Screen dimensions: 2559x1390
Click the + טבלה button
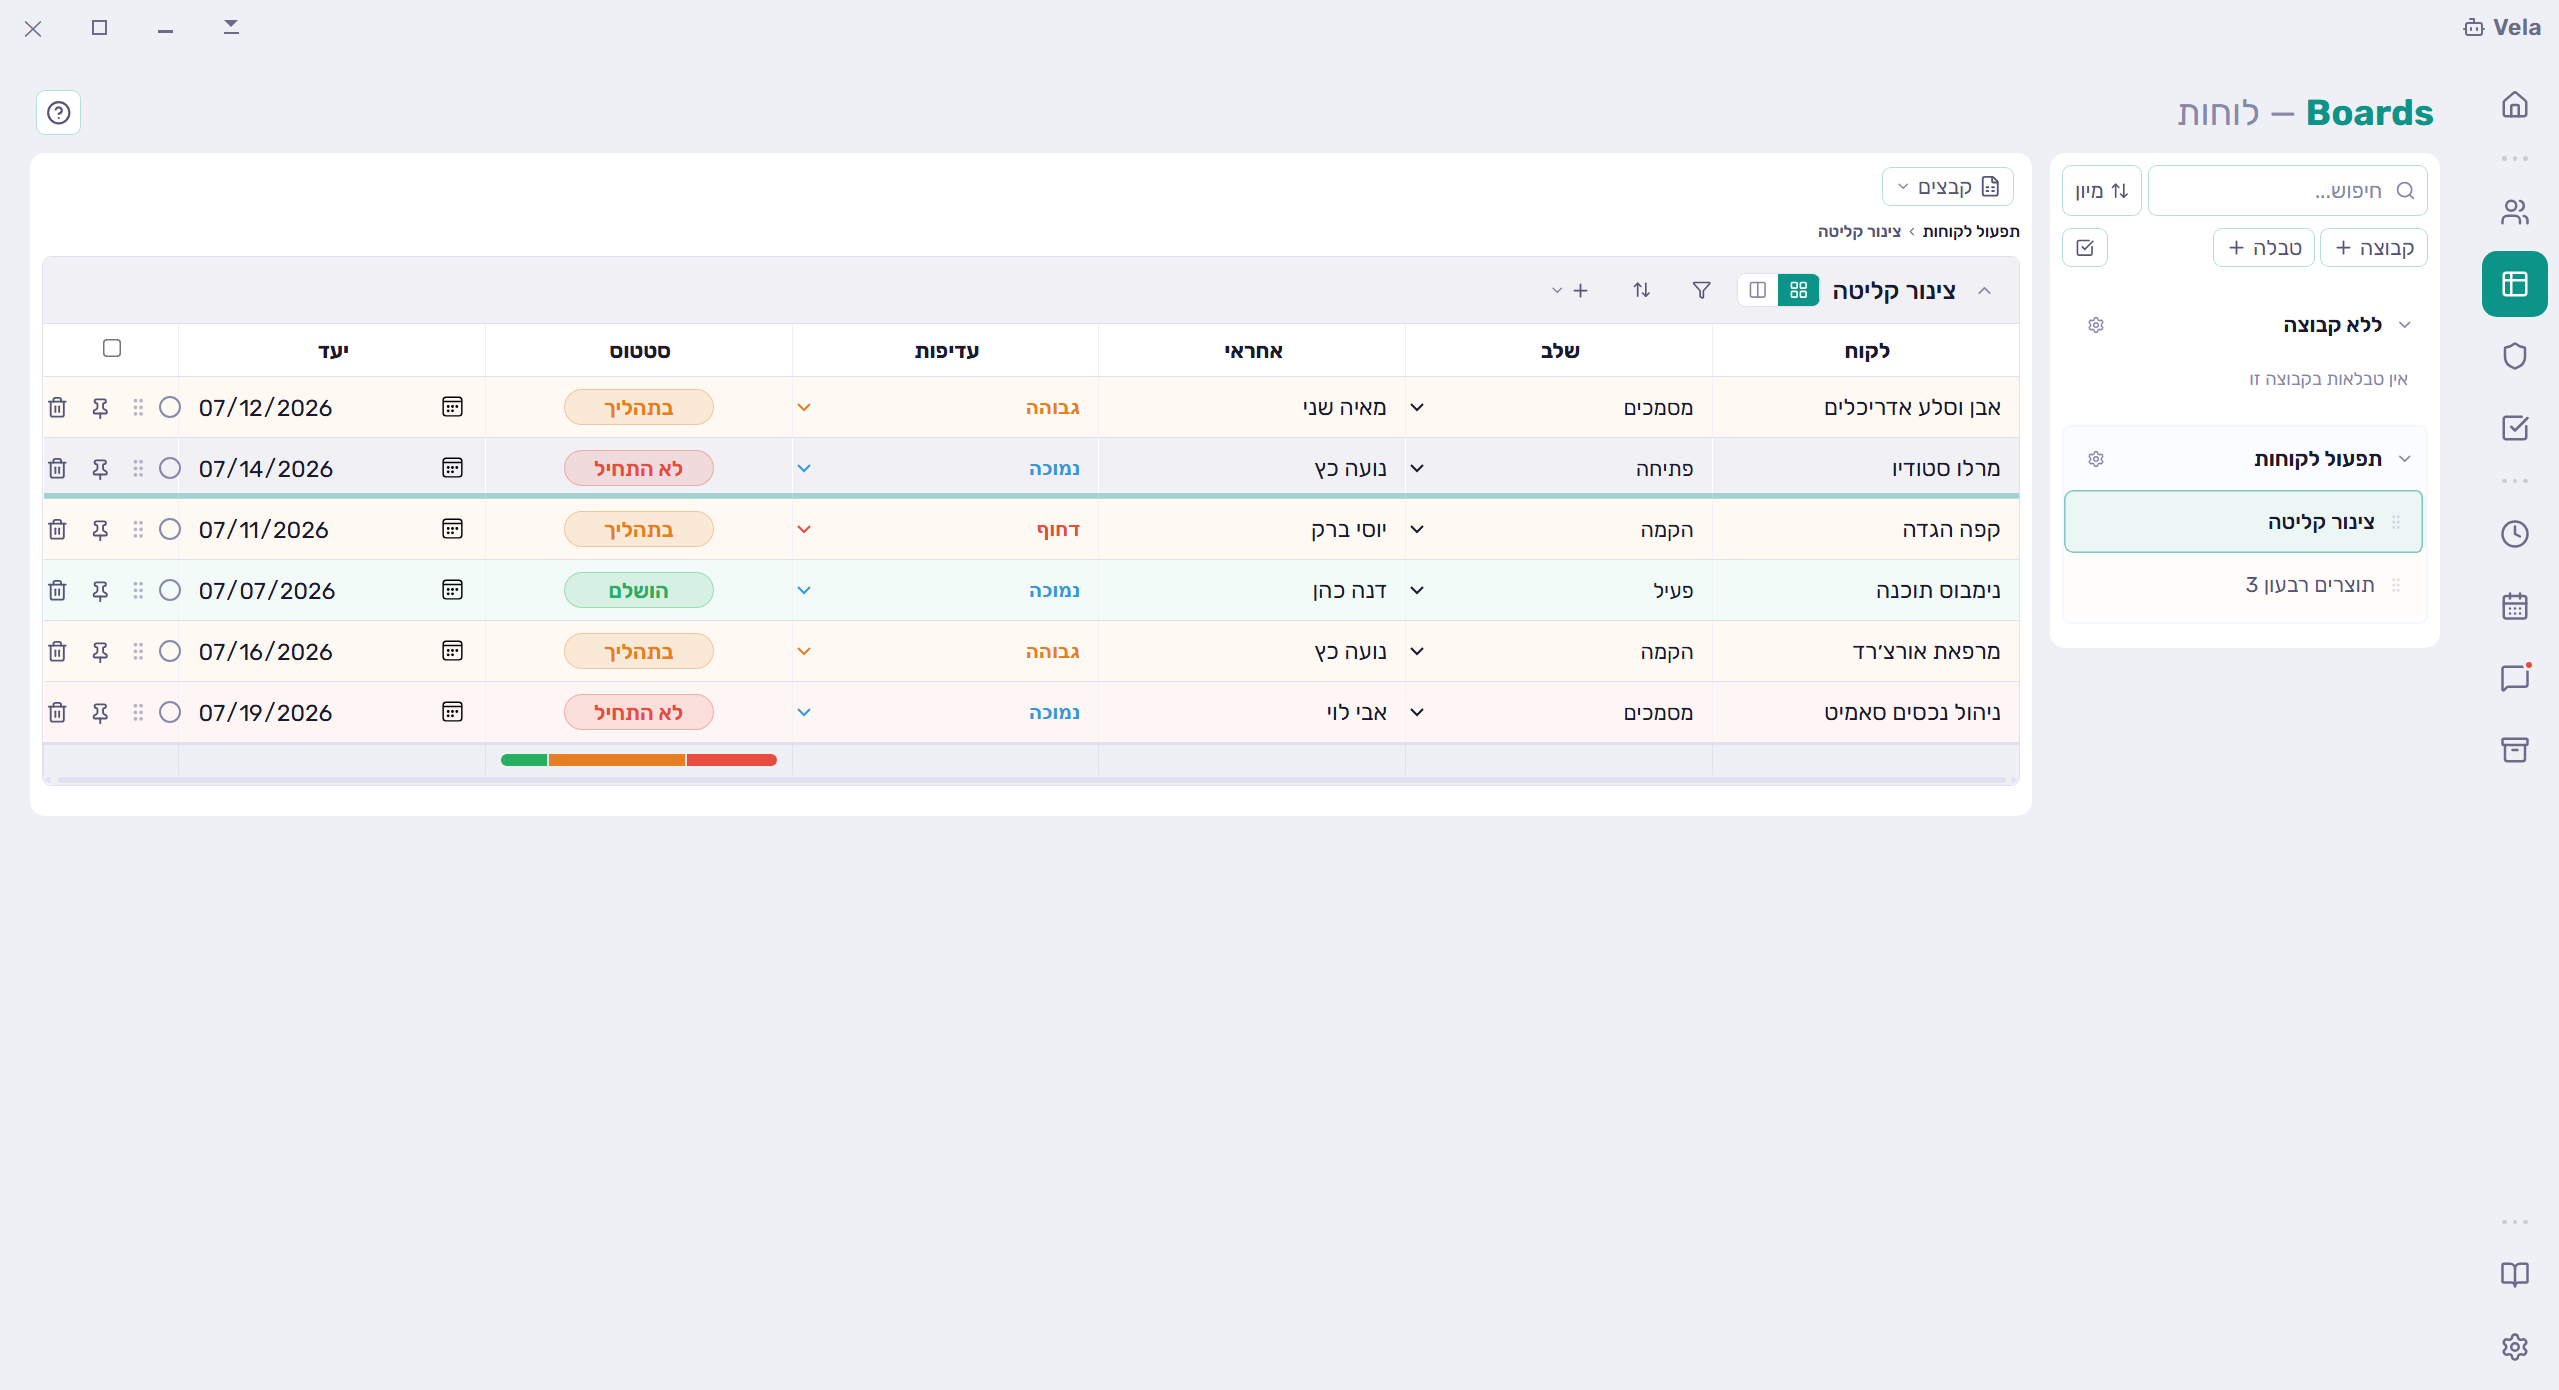pyautogui.click(x=2264, y=247)
